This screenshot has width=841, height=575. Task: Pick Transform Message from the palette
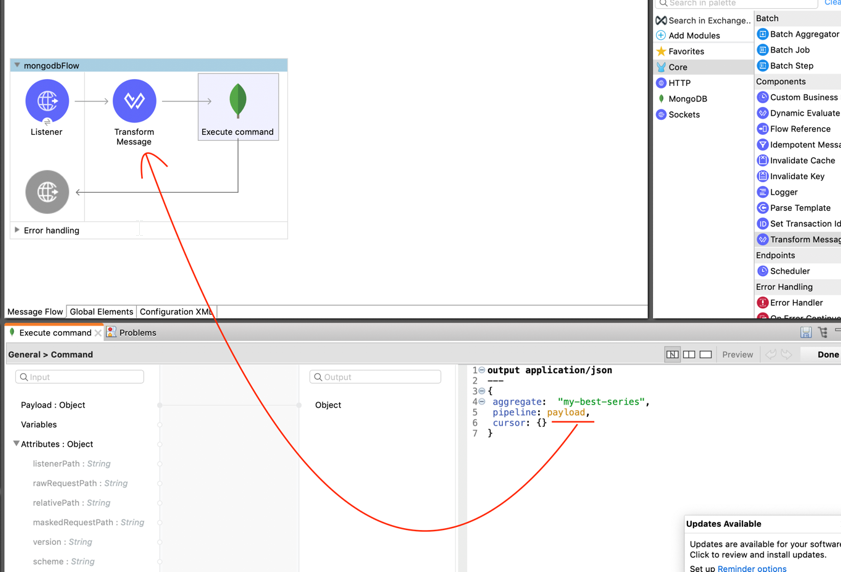[x=798, y=239]
